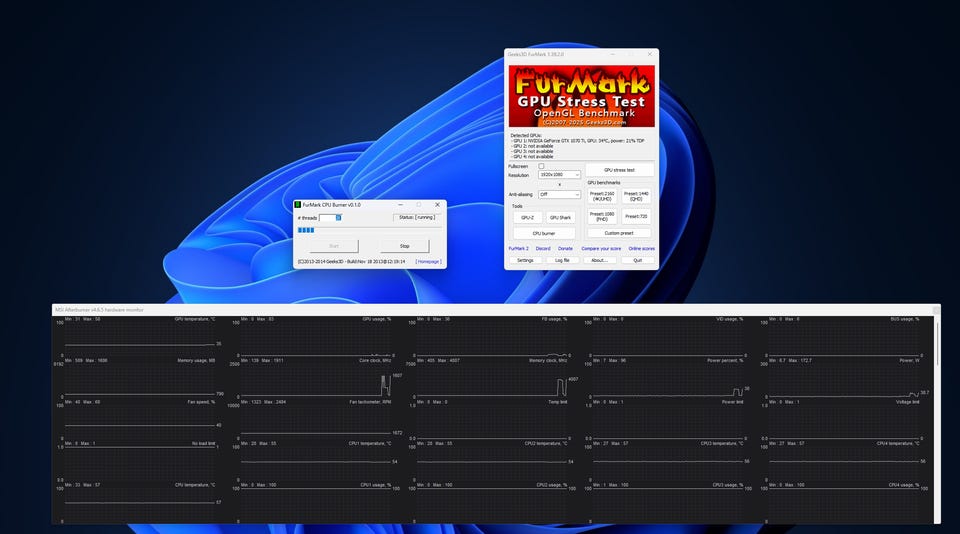
Task: Close the FurMark CPU Burner window
Action: click(x=437, y=205)
